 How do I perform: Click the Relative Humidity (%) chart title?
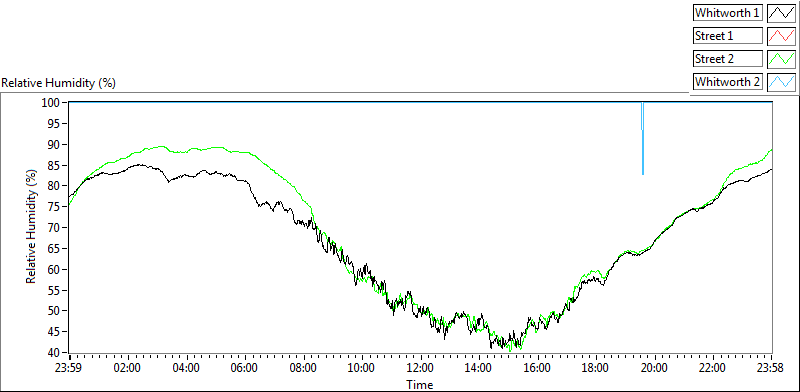[59, 83]
